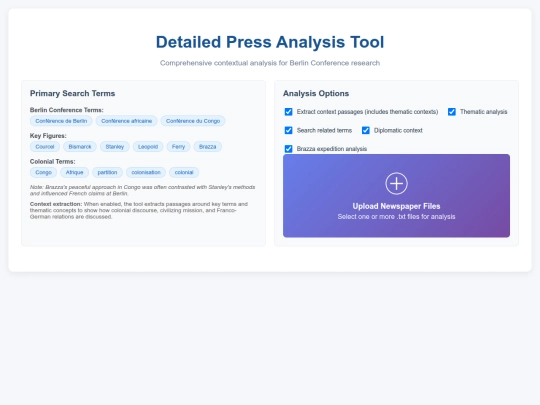Select the partition colonial term tag
The image size is (540, 405).
click(107, 173)
